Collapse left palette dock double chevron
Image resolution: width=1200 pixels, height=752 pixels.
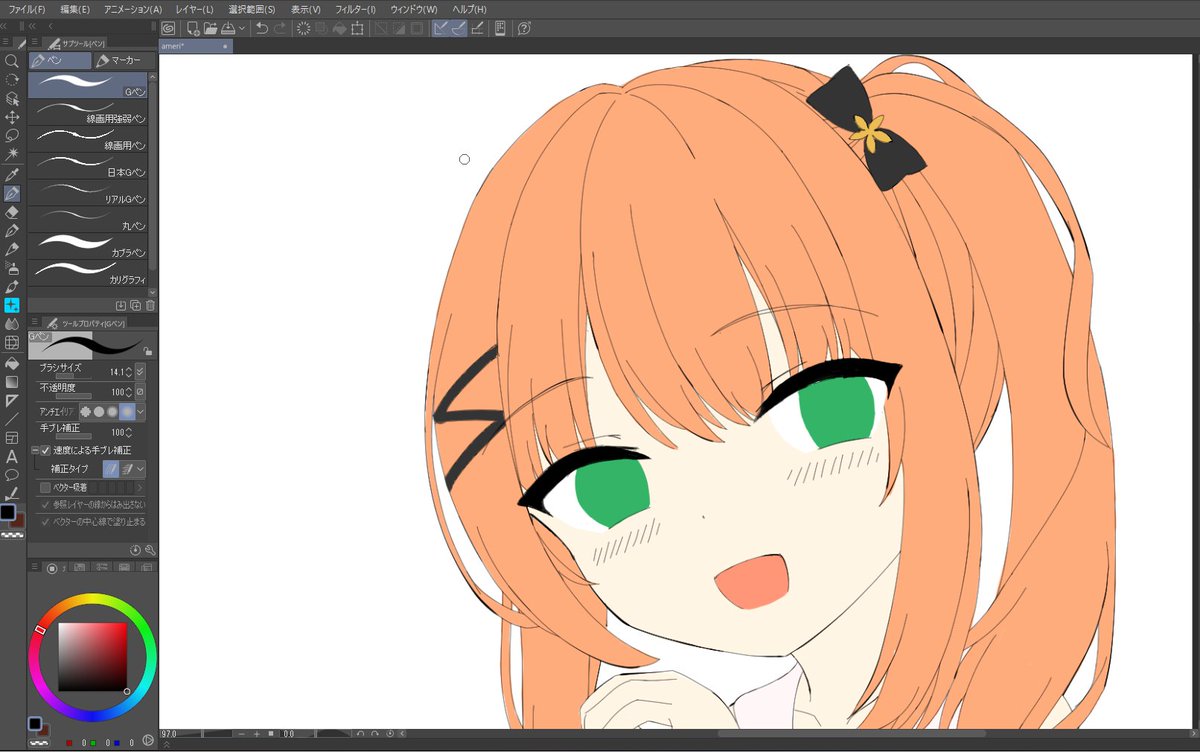tap(33, 24)
